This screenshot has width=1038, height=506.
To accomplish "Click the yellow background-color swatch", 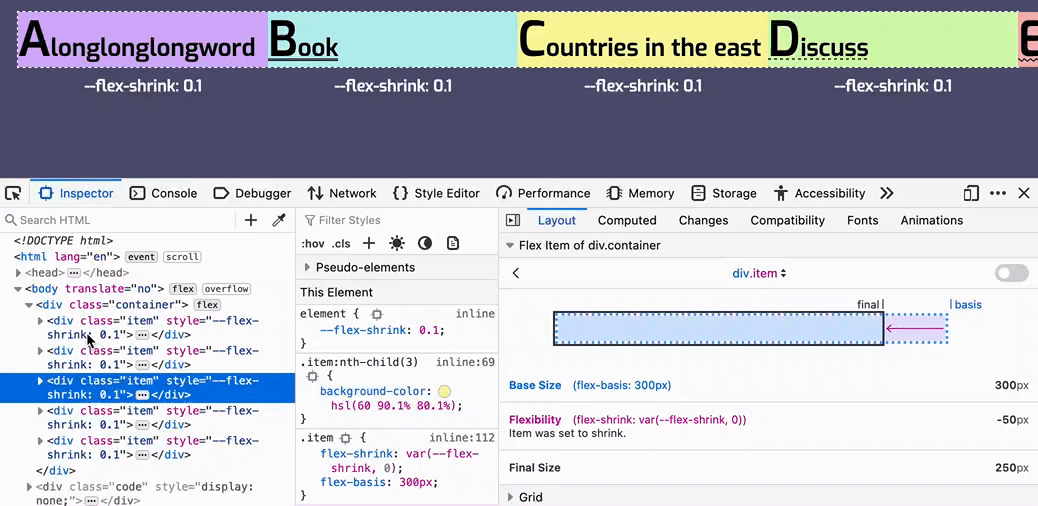I will pyautogui.click(x=444, y=391).
